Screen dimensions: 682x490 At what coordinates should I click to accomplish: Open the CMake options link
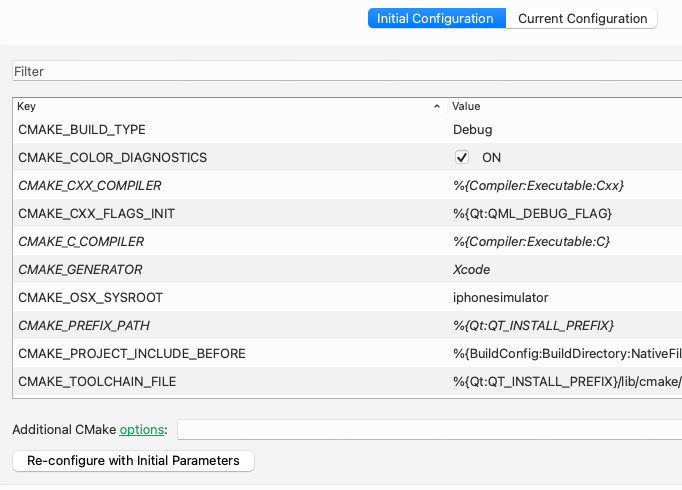141,430
